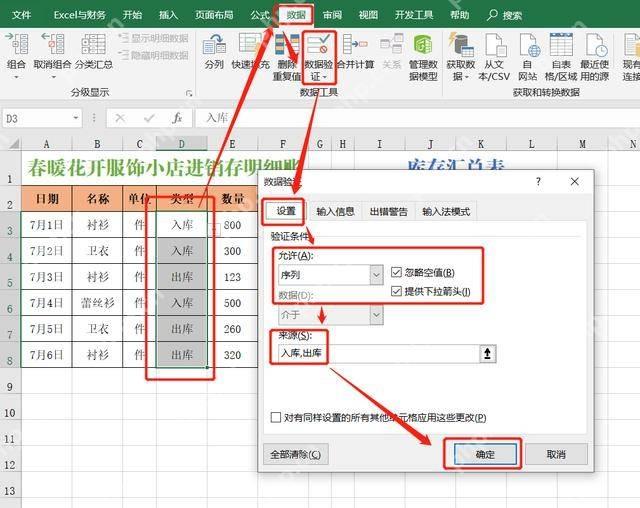Image resolution: width=640 pixels, height=508 pixels.
Task: Open 出错警告 tab in dialog
Action: tap(388, 211)
